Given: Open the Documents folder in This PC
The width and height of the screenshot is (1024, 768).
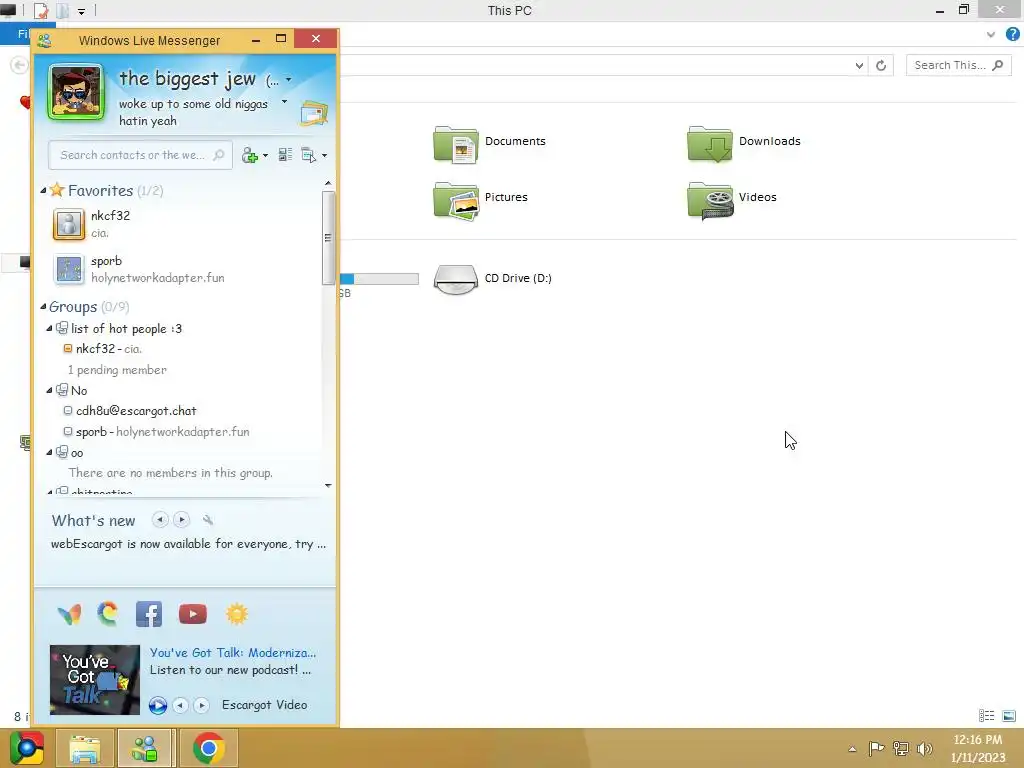Looking at the screenshot, I should pyautogui.click(x=490, y=144).
